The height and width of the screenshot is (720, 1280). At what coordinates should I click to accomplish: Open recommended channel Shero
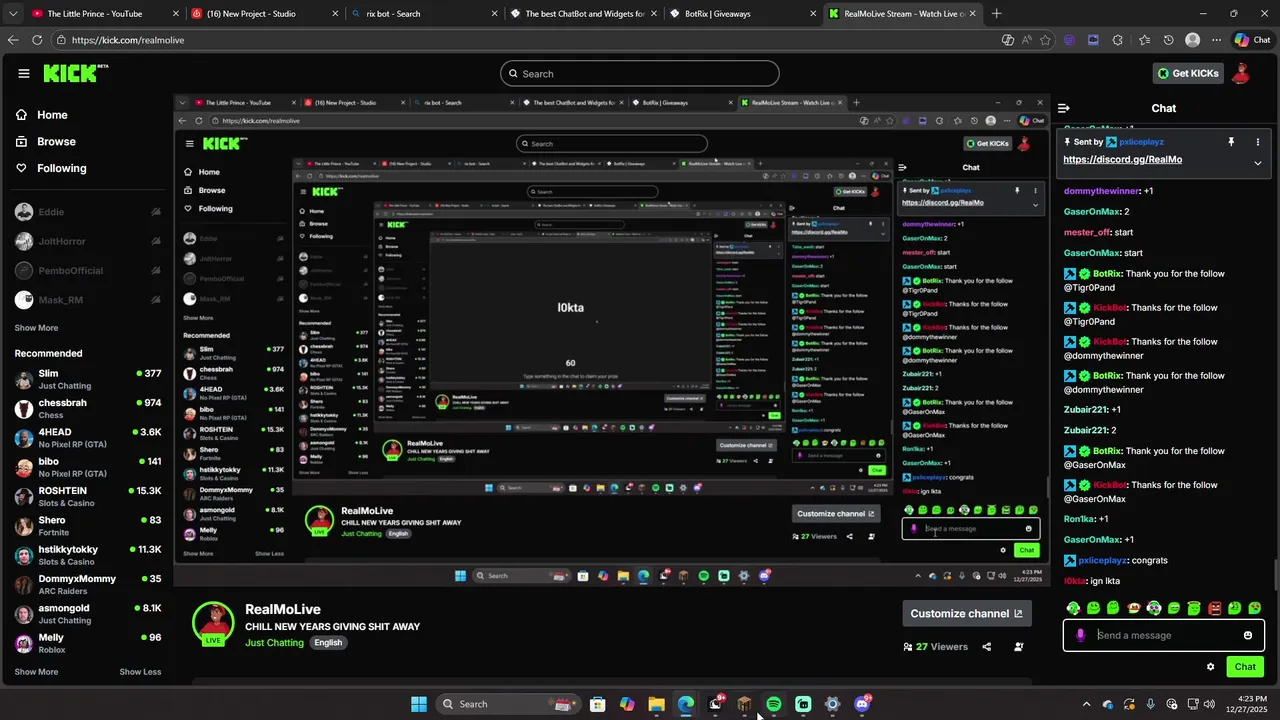pos(87,526)
